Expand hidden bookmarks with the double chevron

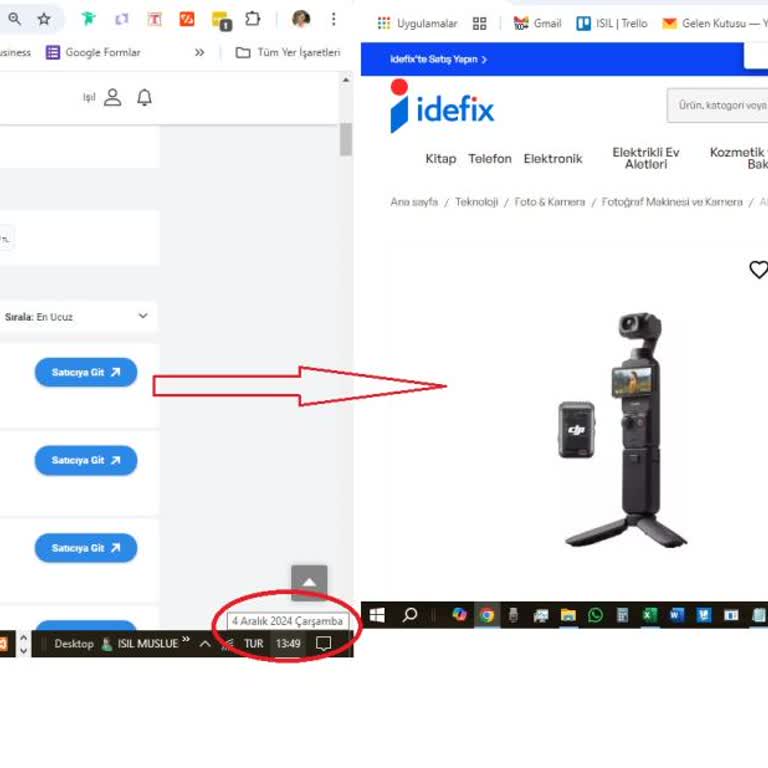[199, 52]
